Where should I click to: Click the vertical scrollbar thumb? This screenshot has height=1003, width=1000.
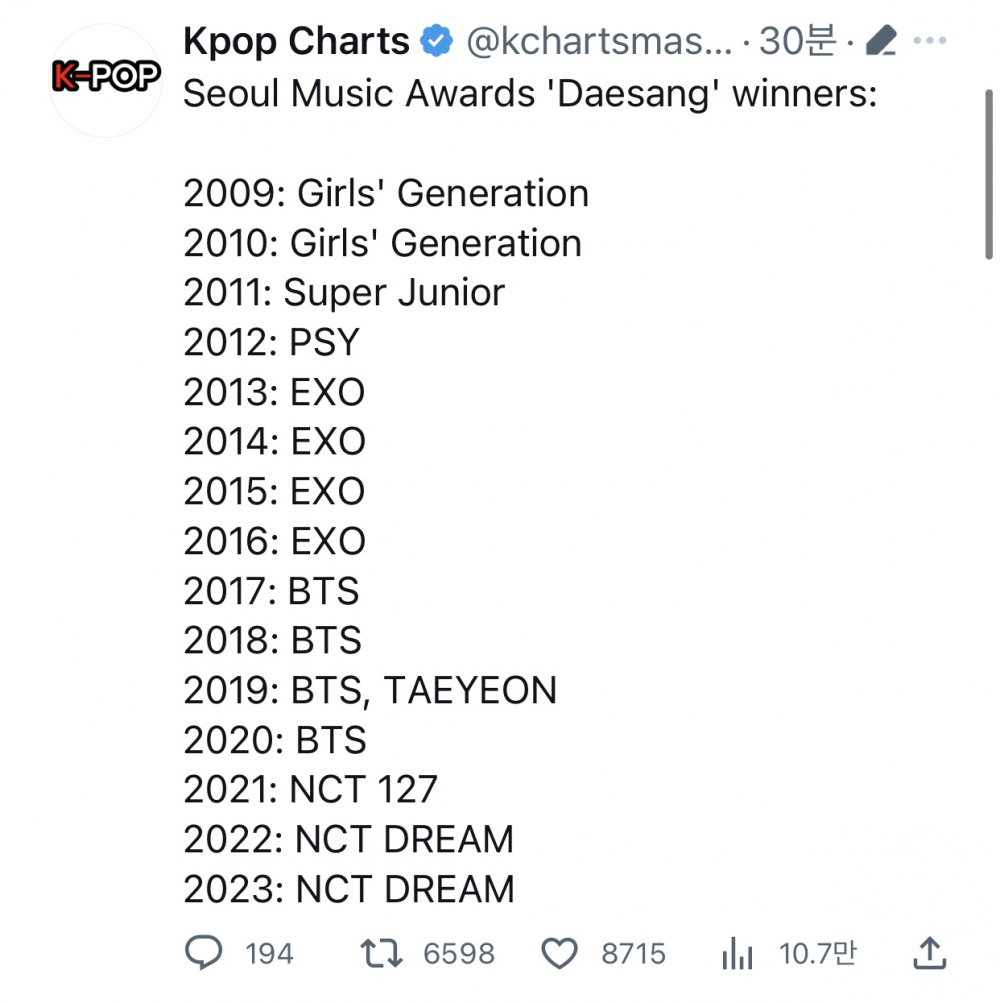pyautogui.click(x=988, y=175)
